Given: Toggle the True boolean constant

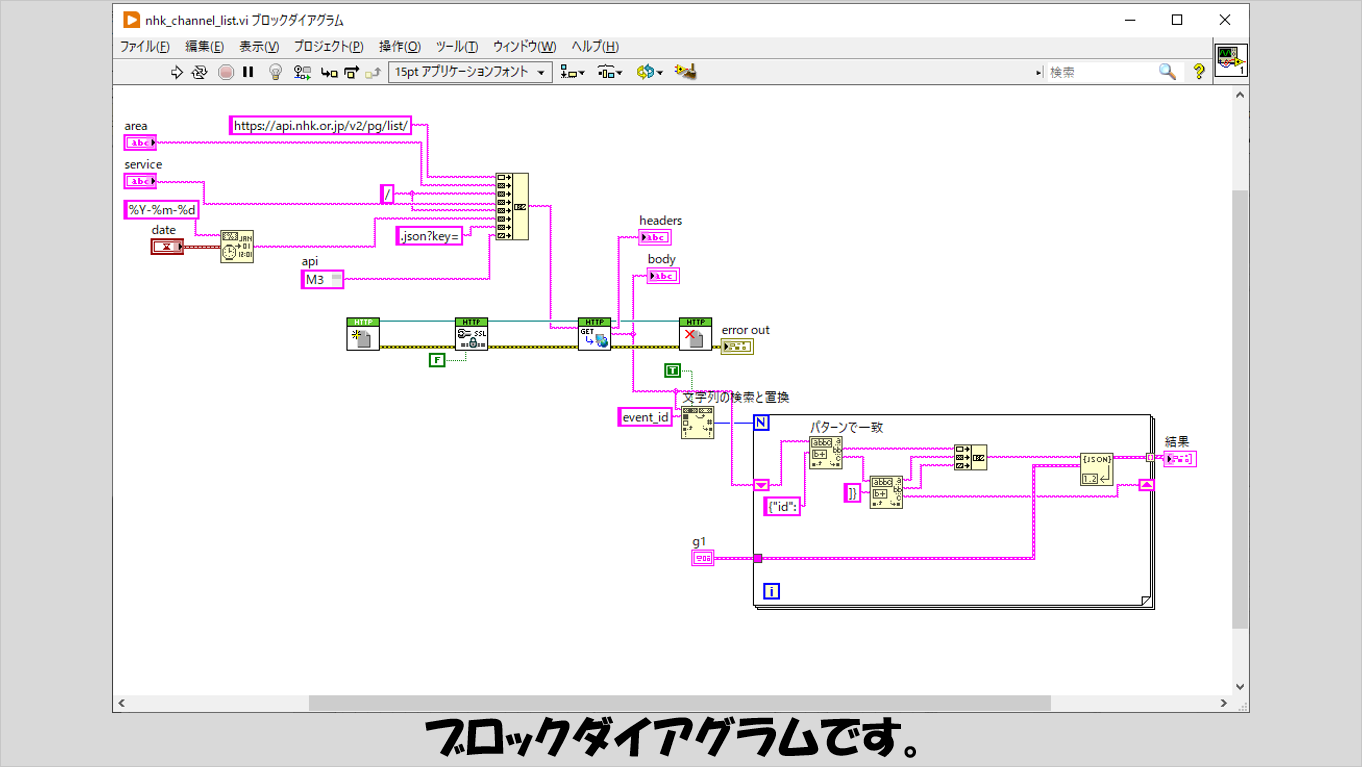Looking at the screenshot, I should point(672,371).
